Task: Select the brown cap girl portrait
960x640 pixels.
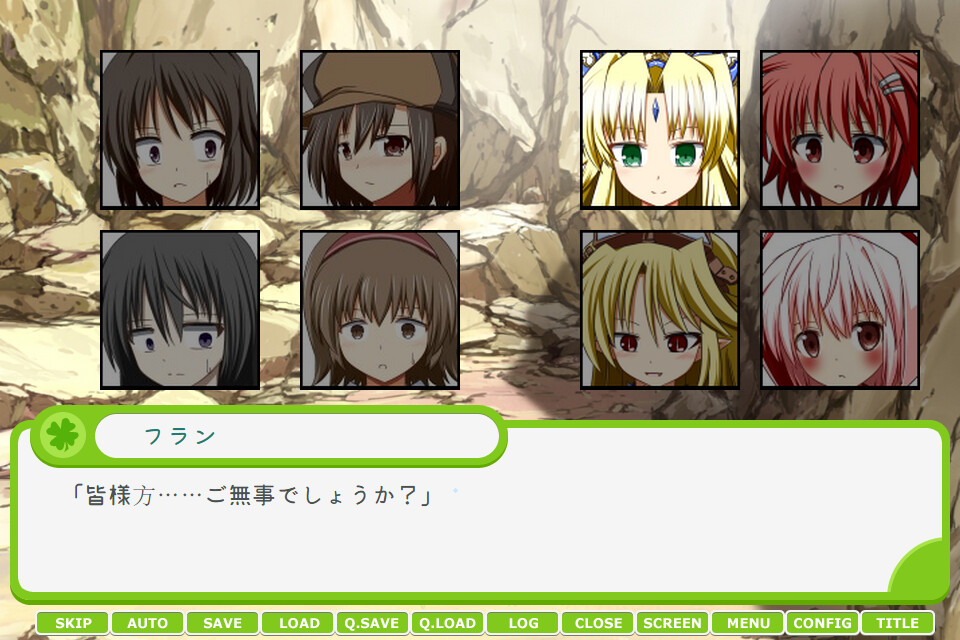Action: [x=380, y=130]
